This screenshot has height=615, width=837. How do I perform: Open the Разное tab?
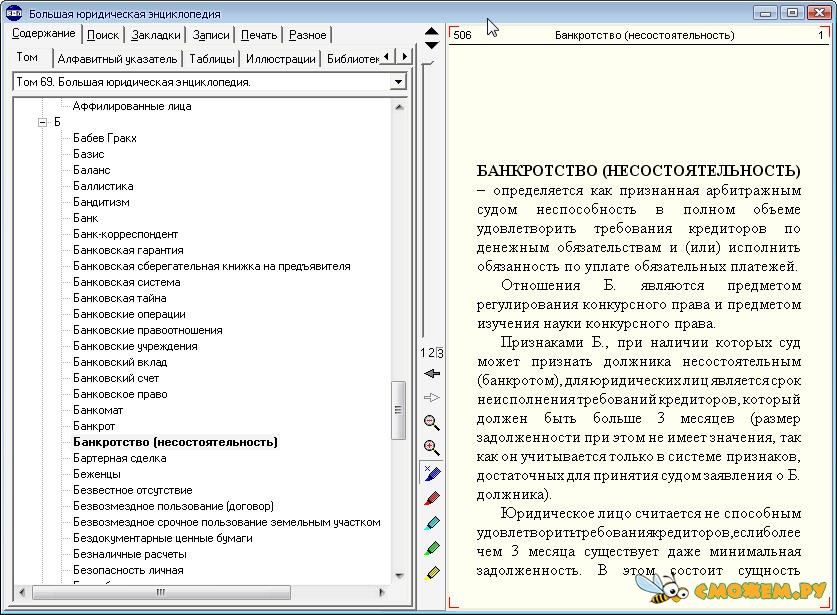(x=307, y=35)
